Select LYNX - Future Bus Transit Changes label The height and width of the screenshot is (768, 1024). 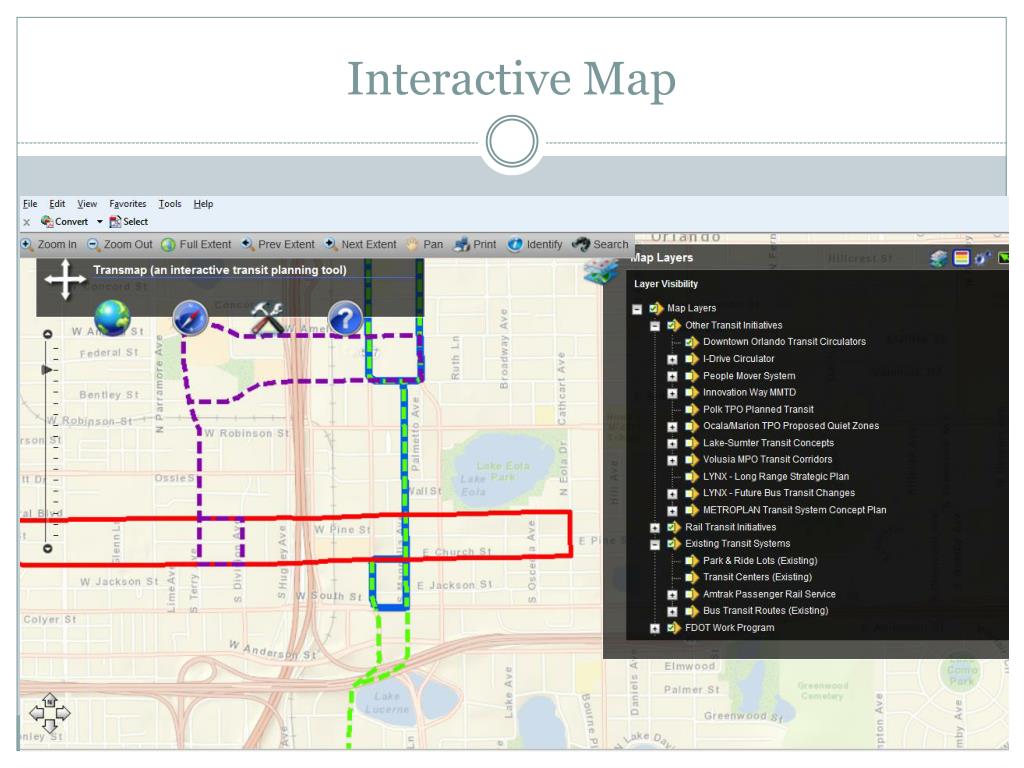778,492
